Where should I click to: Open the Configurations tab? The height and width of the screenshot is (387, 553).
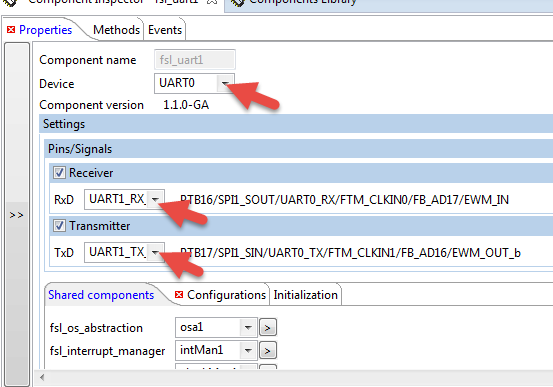coord(226,295)
